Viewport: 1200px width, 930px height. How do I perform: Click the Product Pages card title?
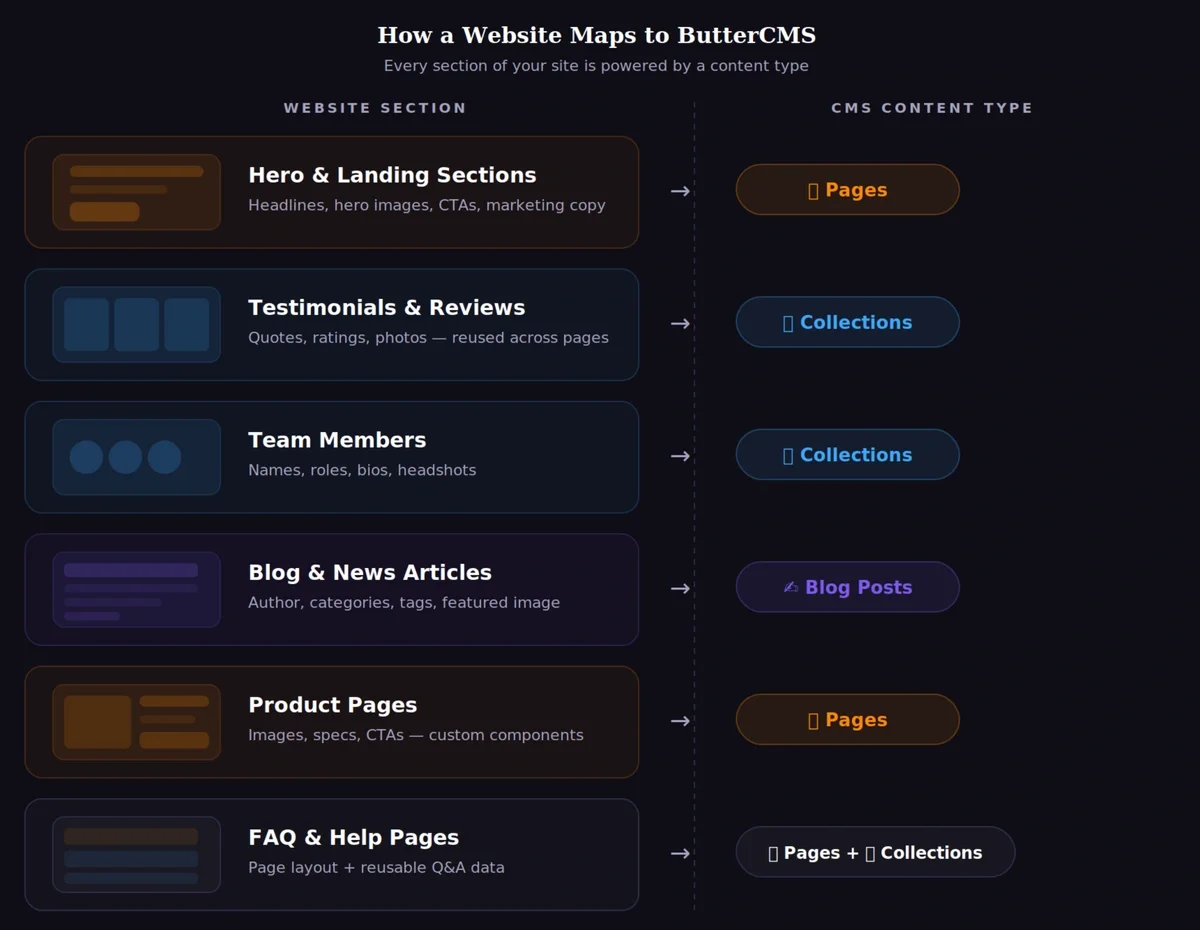332,705
